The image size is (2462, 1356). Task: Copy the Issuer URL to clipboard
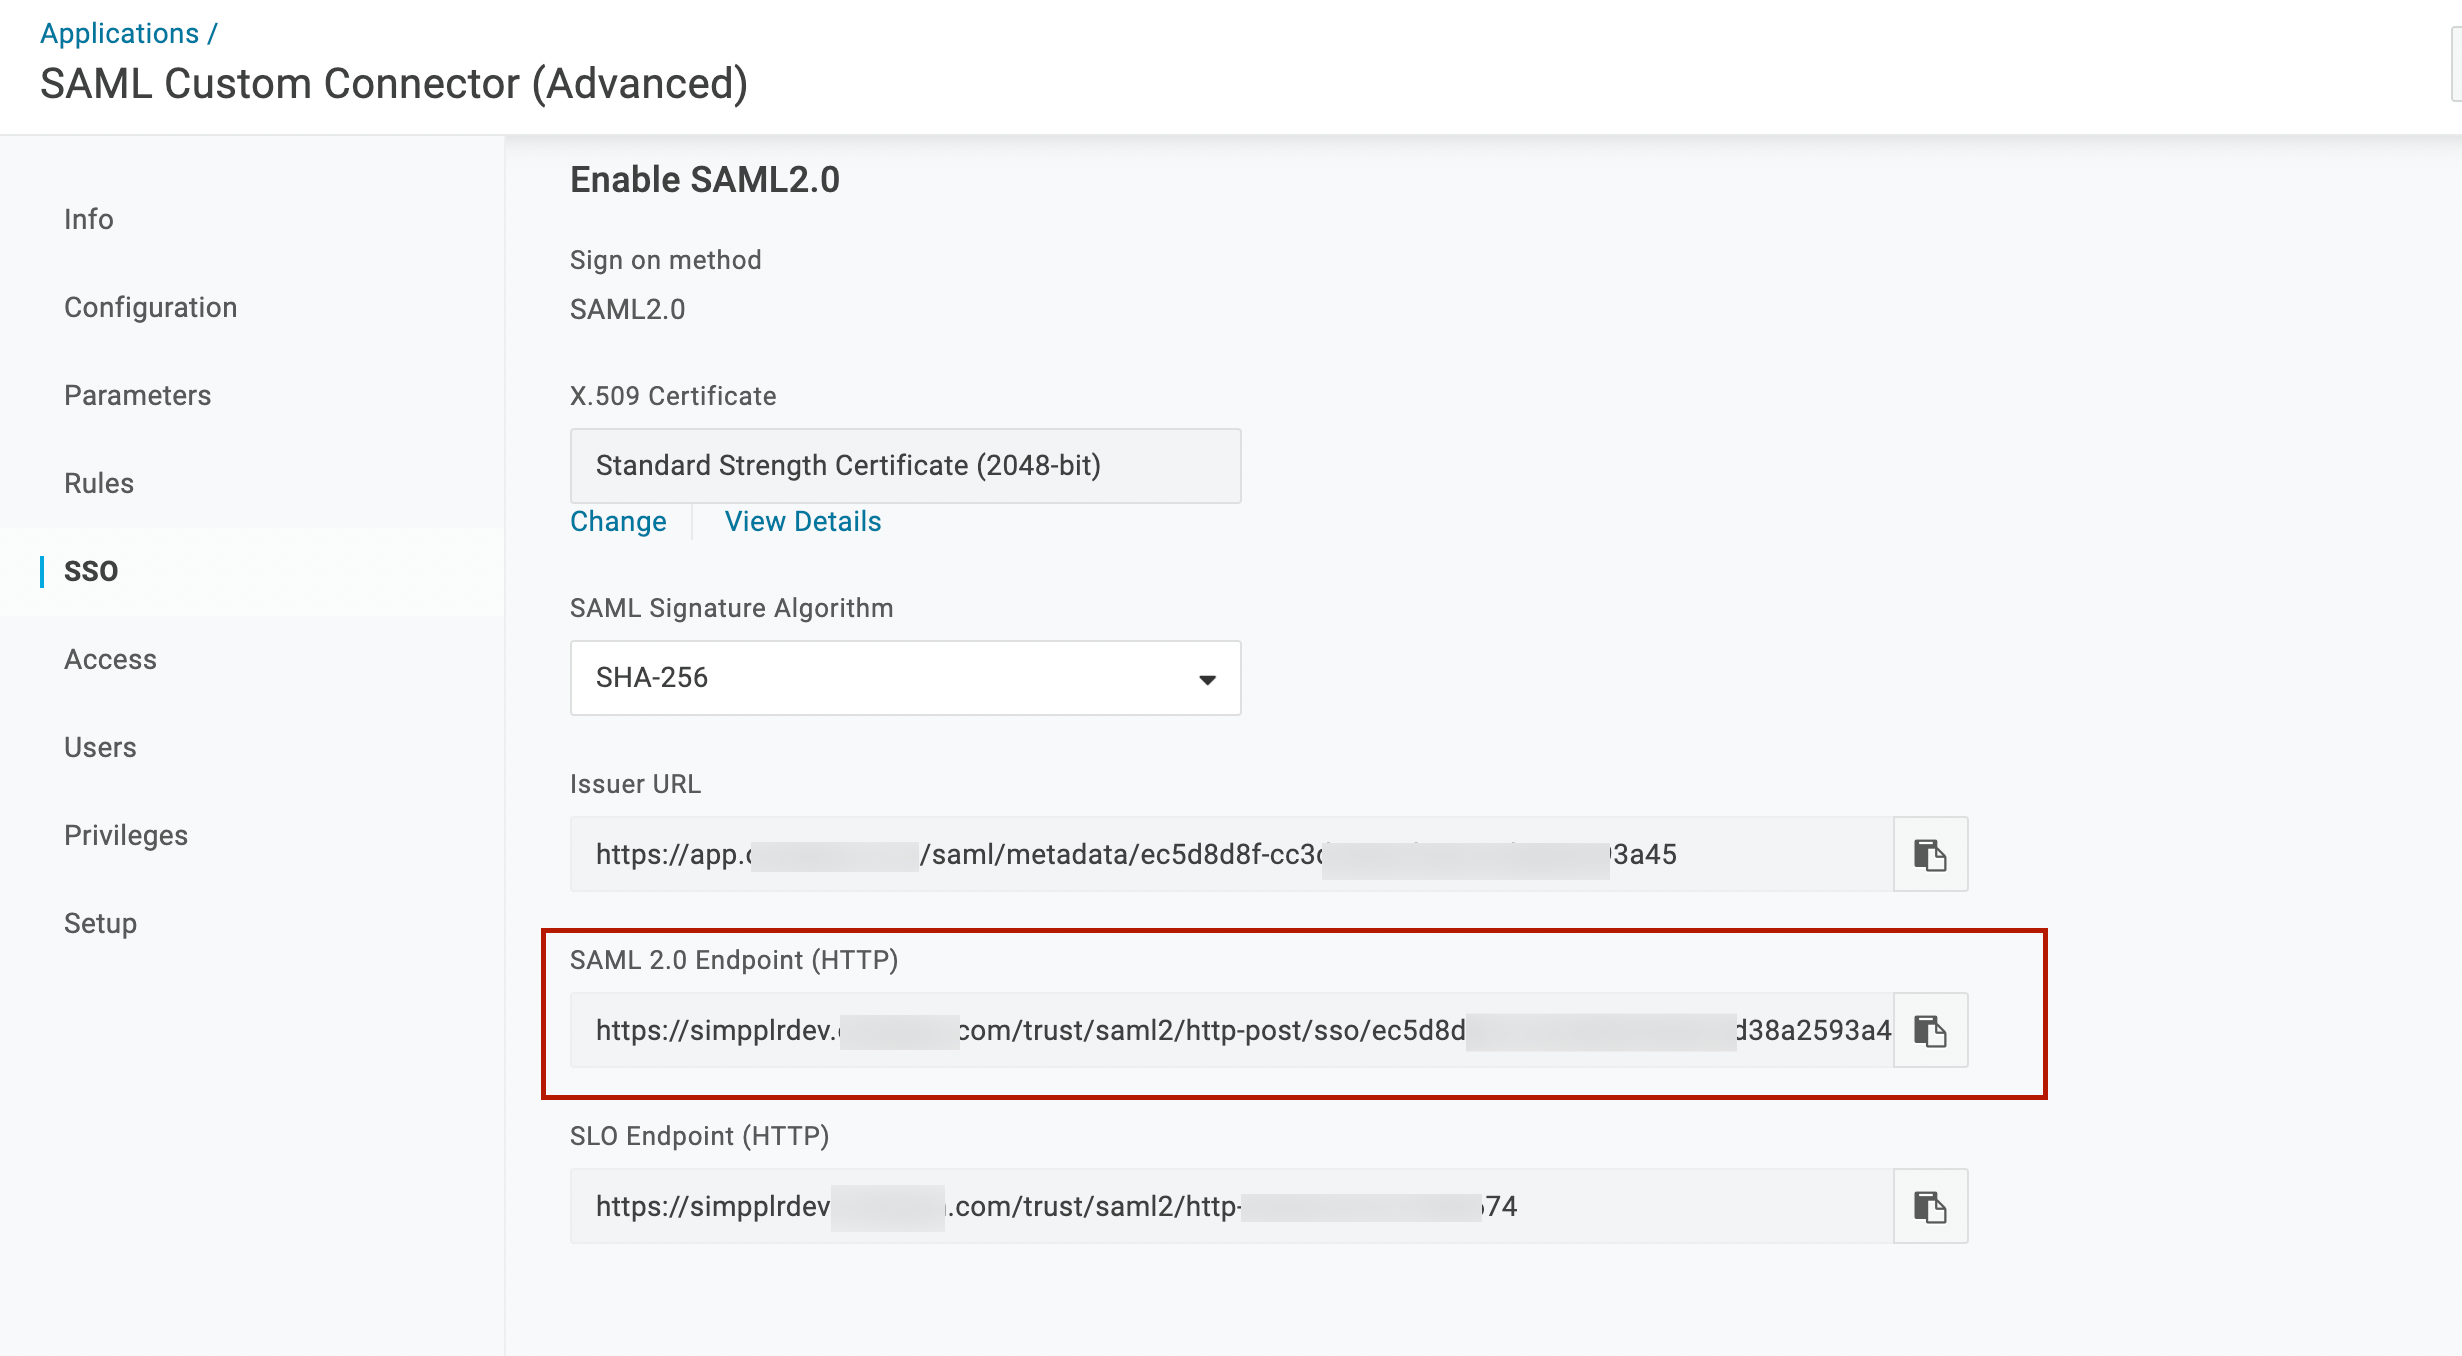point(1930,854)
